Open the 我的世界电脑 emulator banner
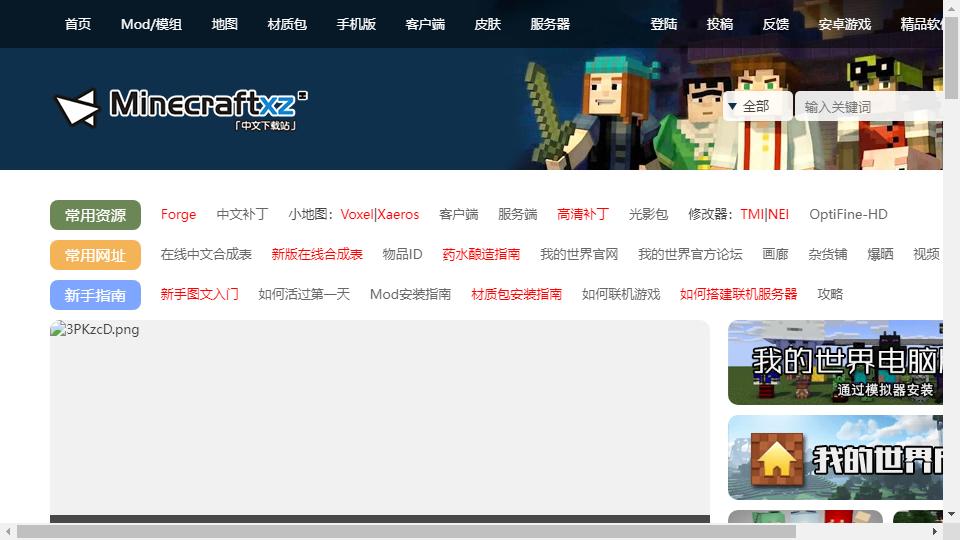 point(835,362)
